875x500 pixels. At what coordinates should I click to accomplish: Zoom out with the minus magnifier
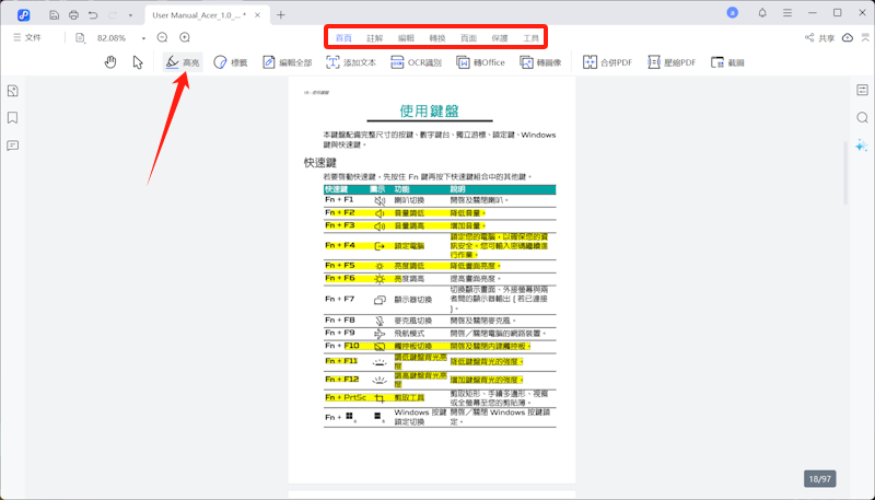(x=162, y=37)
